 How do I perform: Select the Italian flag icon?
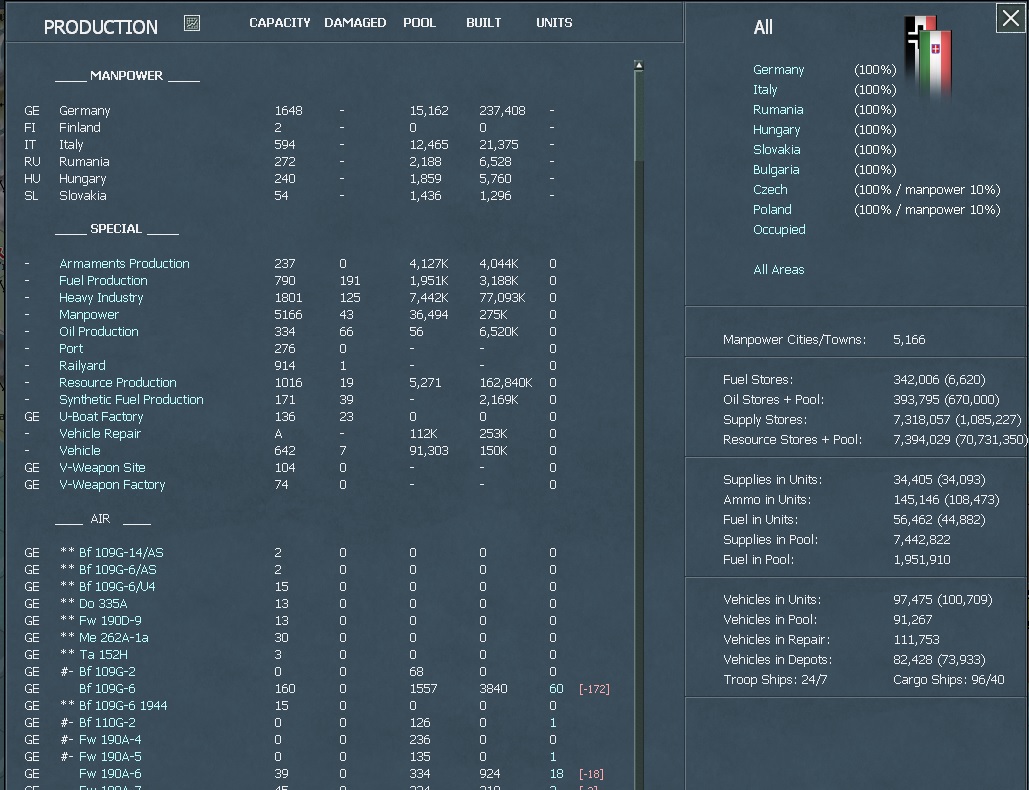933,55
